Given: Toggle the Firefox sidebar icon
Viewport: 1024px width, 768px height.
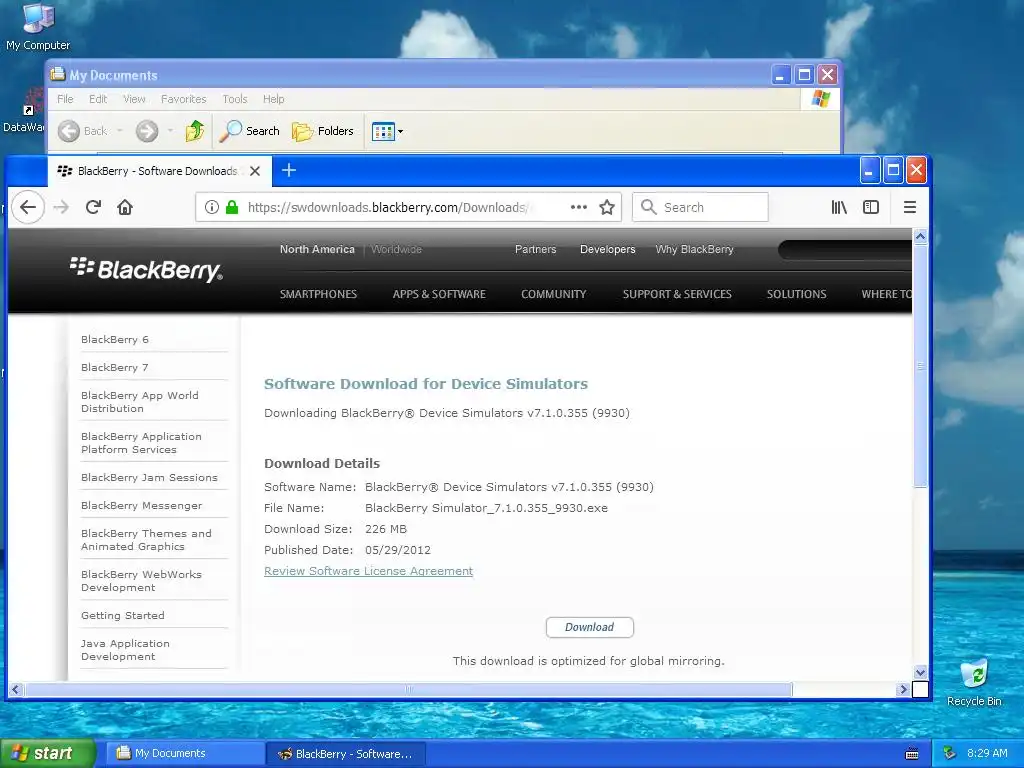Looking at the screenshot, I should pyautogui.click(x=871, y=207).
